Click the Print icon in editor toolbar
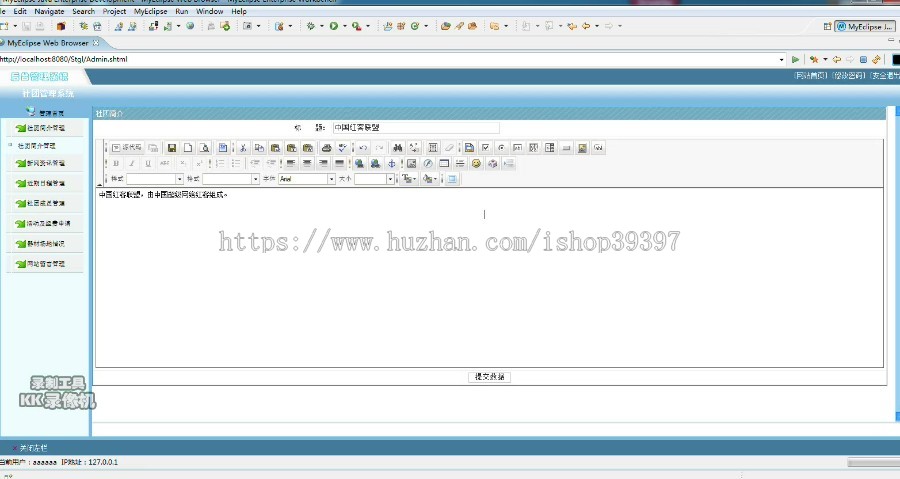 [x=326, y=148]
